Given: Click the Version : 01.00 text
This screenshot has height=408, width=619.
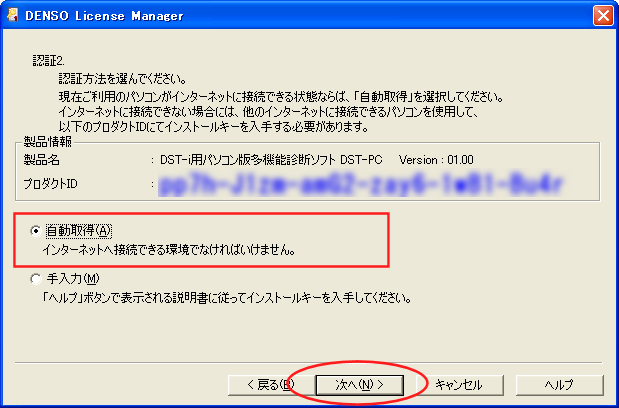Looking at the screenshot, I should (x=436, y=160).
